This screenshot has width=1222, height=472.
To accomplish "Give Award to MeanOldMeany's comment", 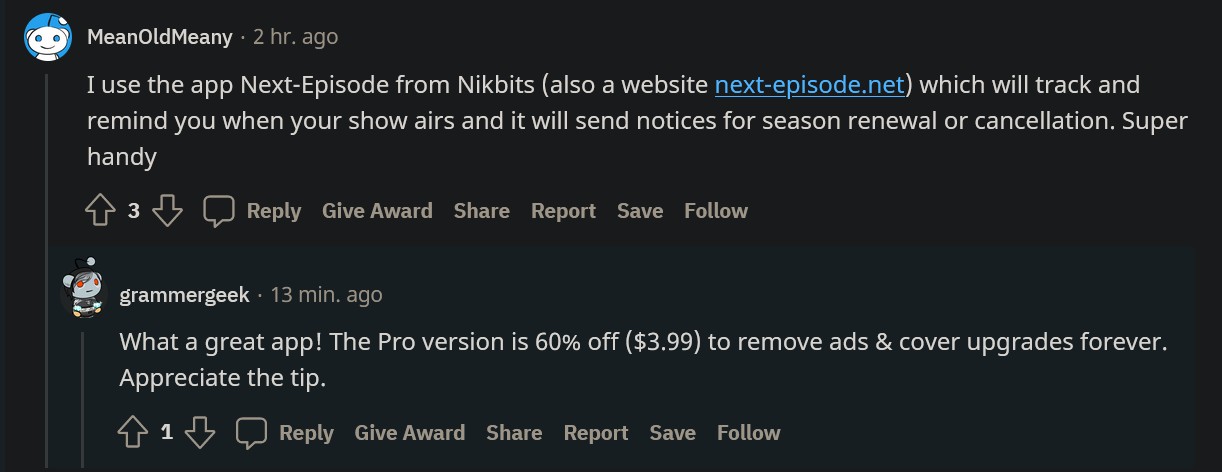I will [x=377, y=211].
